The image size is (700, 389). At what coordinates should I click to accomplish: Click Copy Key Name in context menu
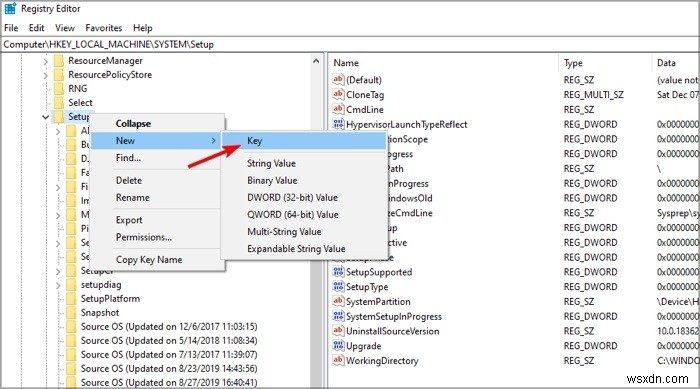pos(149,260)
